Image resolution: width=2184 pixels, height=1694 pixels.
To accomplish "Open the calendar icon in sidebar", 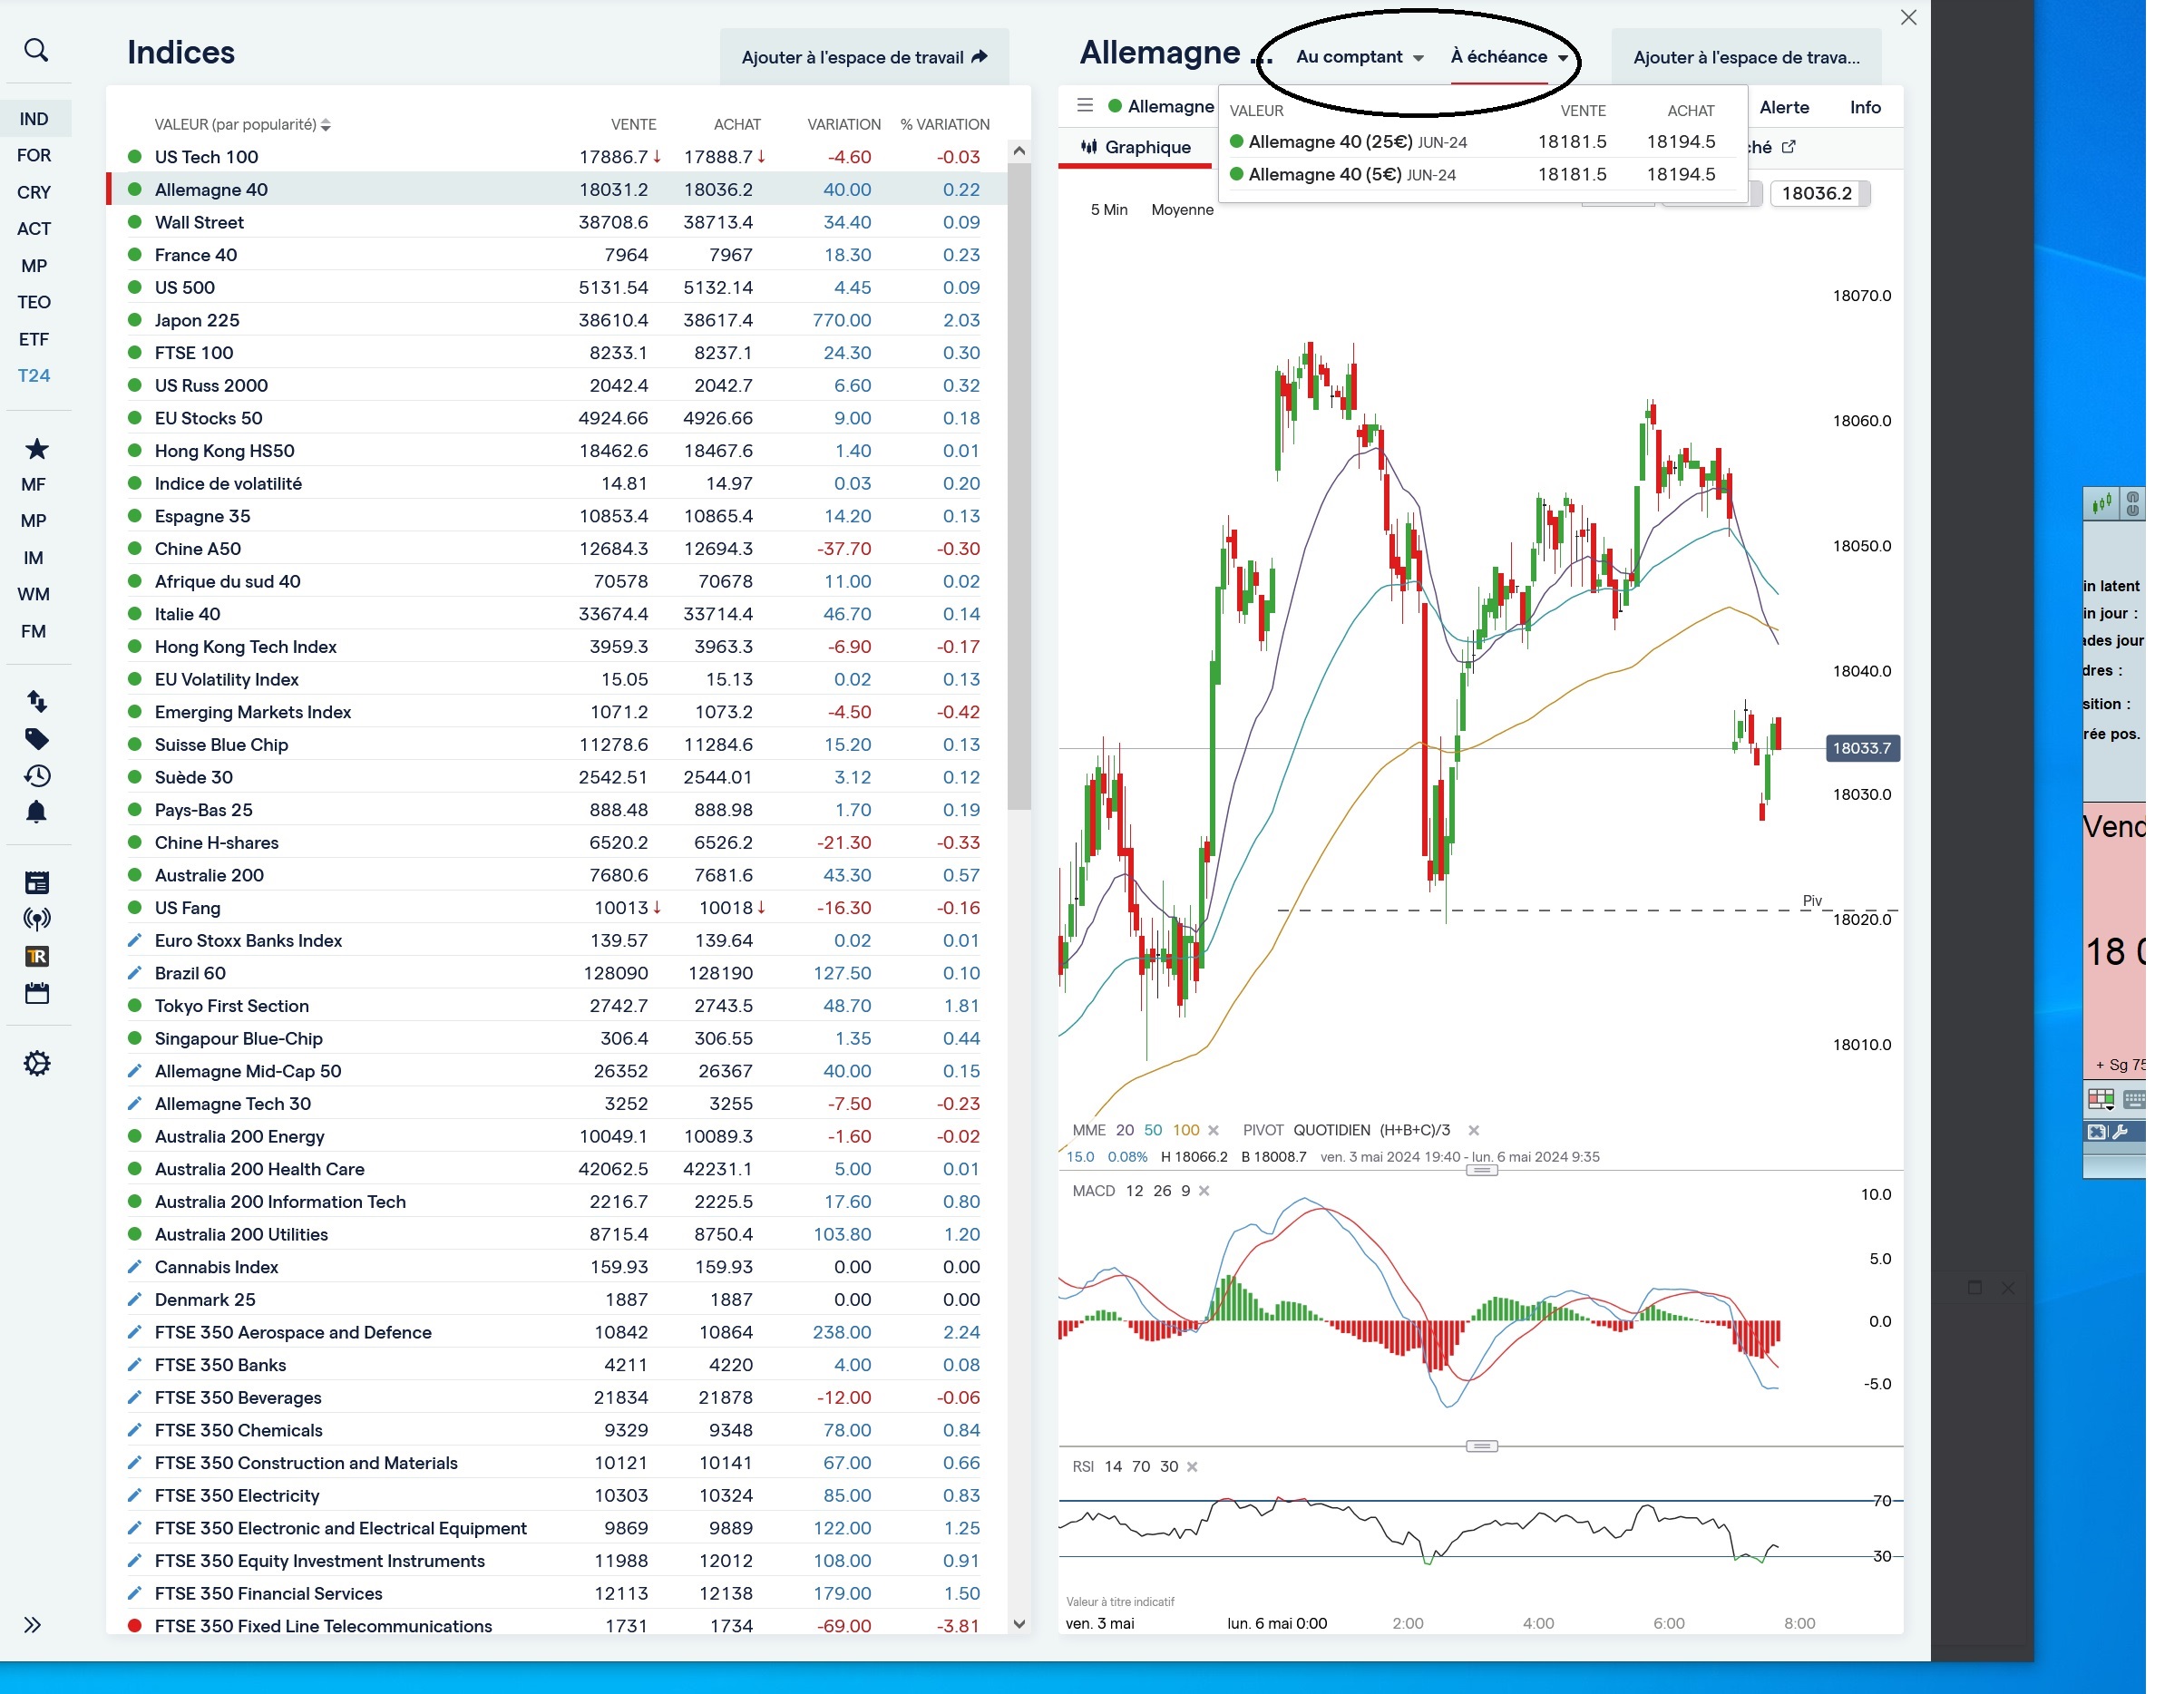I will 36,994.
